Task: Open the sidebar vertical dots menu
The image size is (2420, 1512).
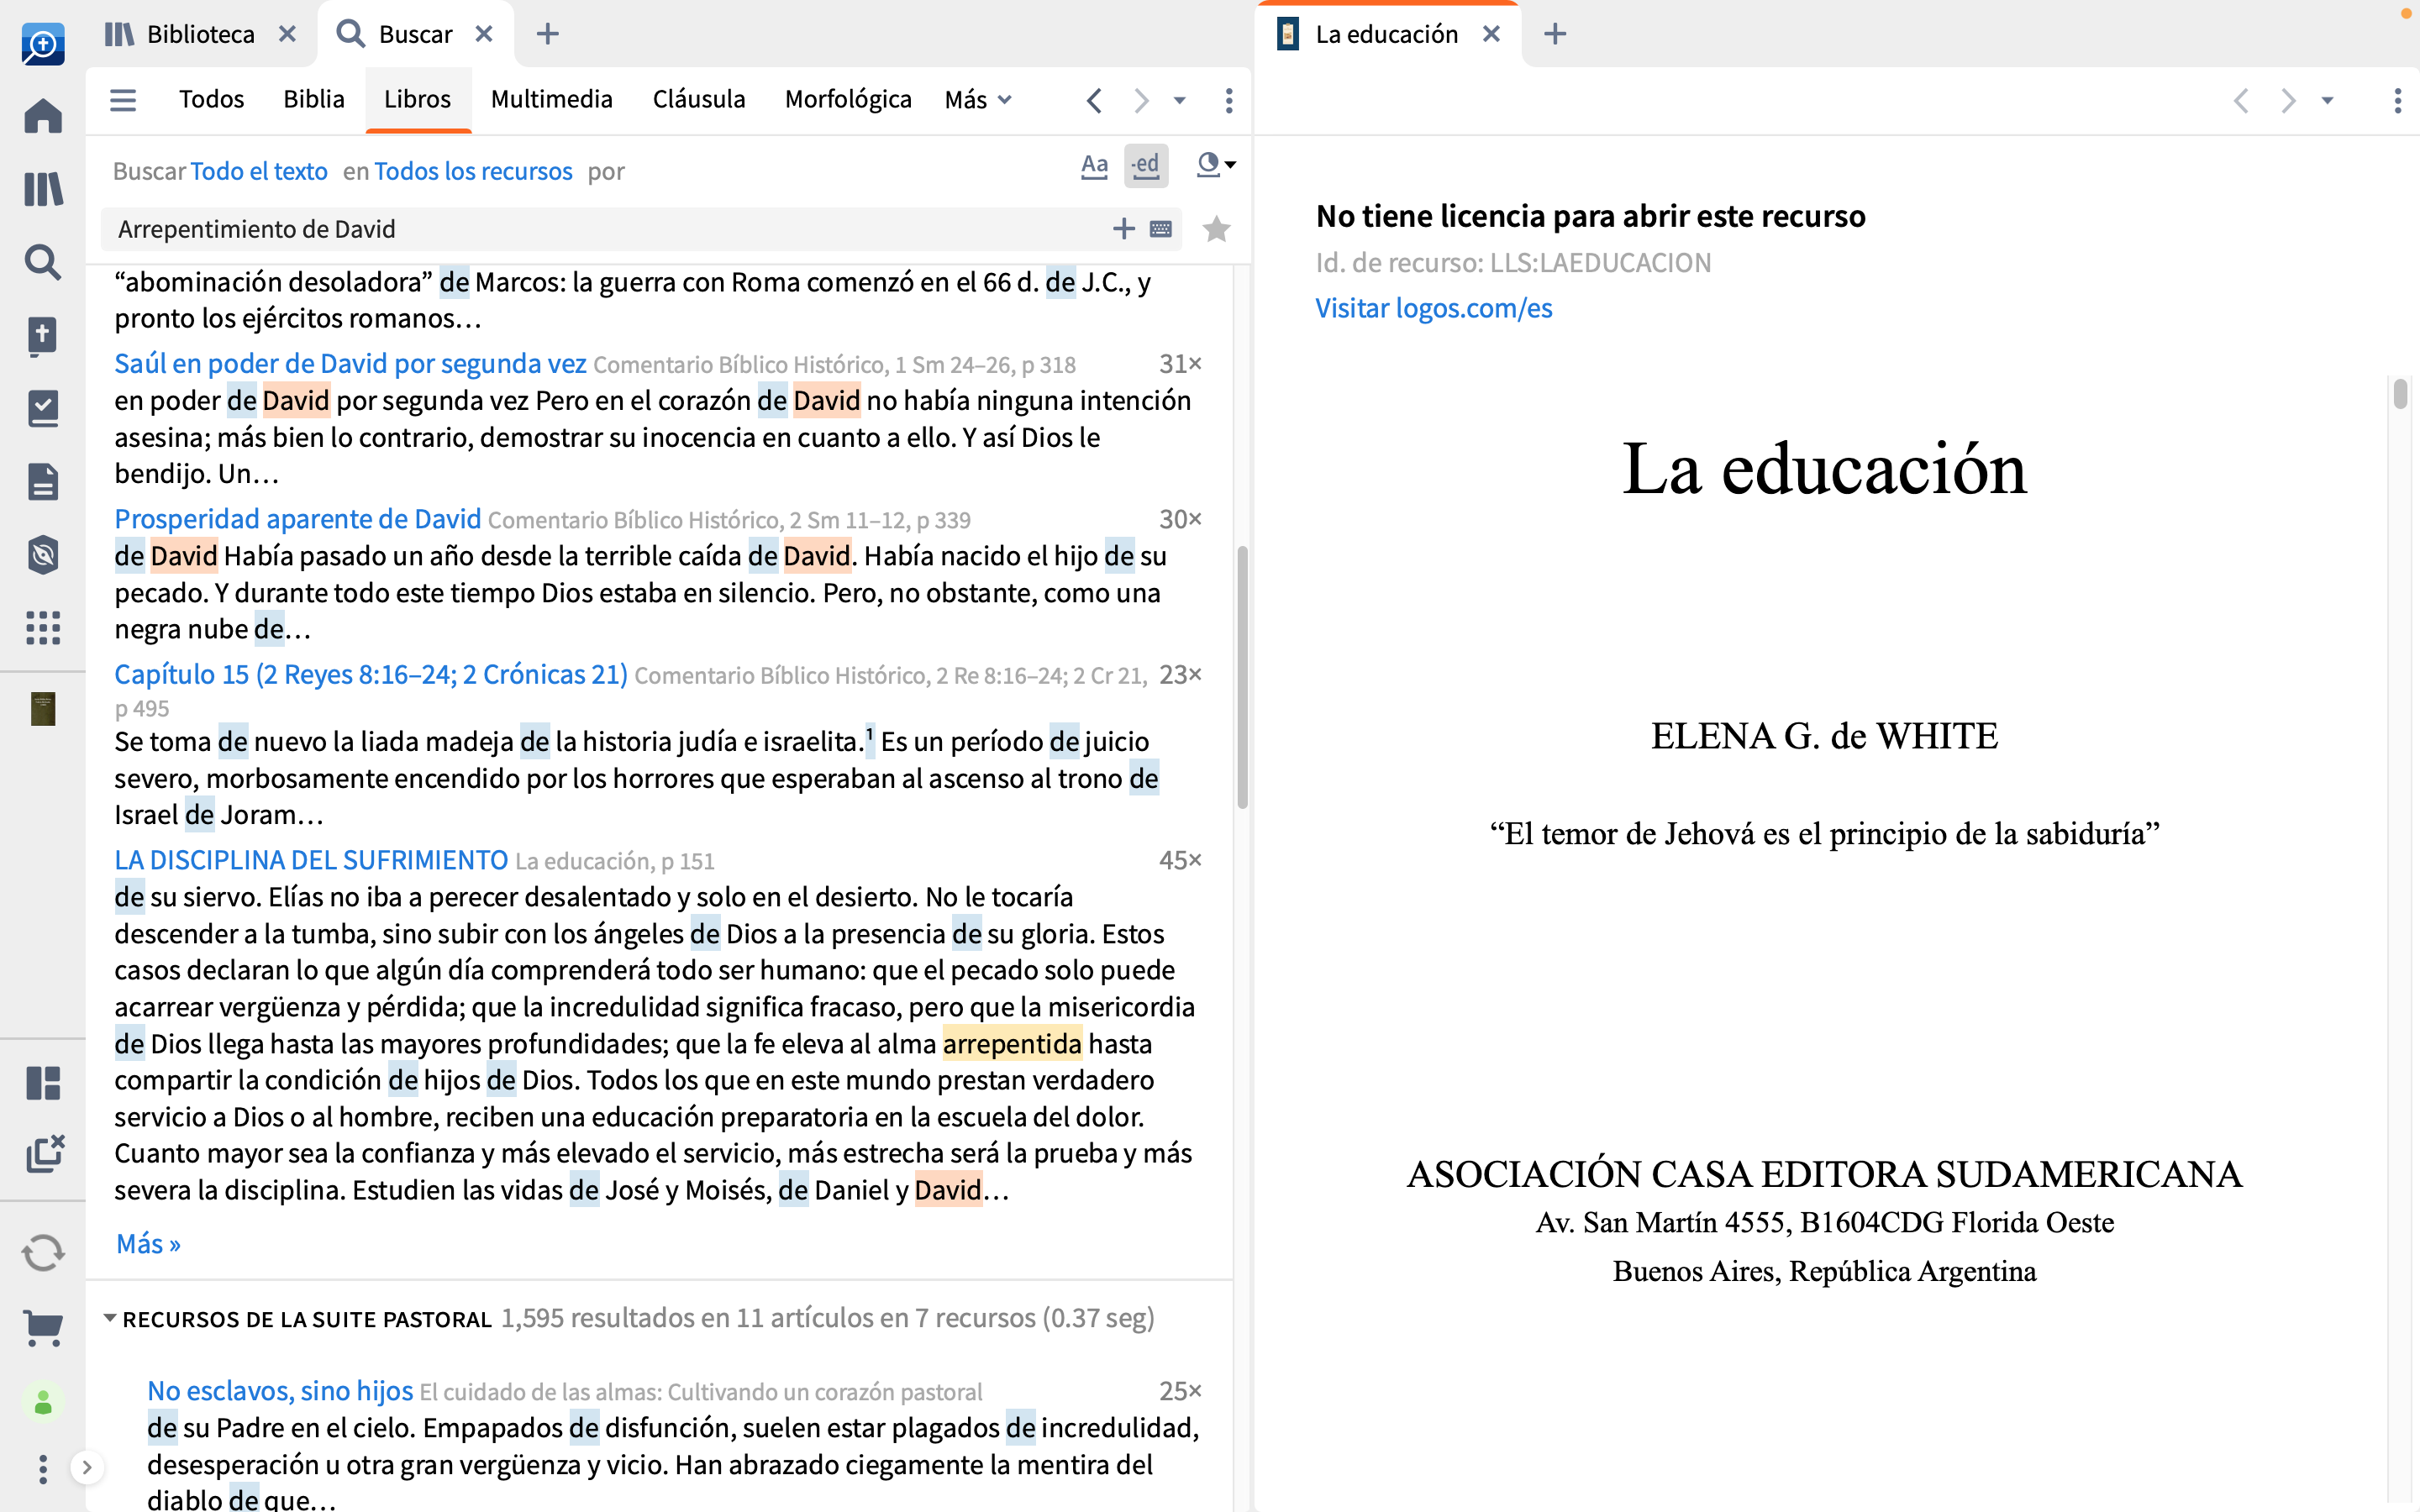Action: pos(43,1469)
